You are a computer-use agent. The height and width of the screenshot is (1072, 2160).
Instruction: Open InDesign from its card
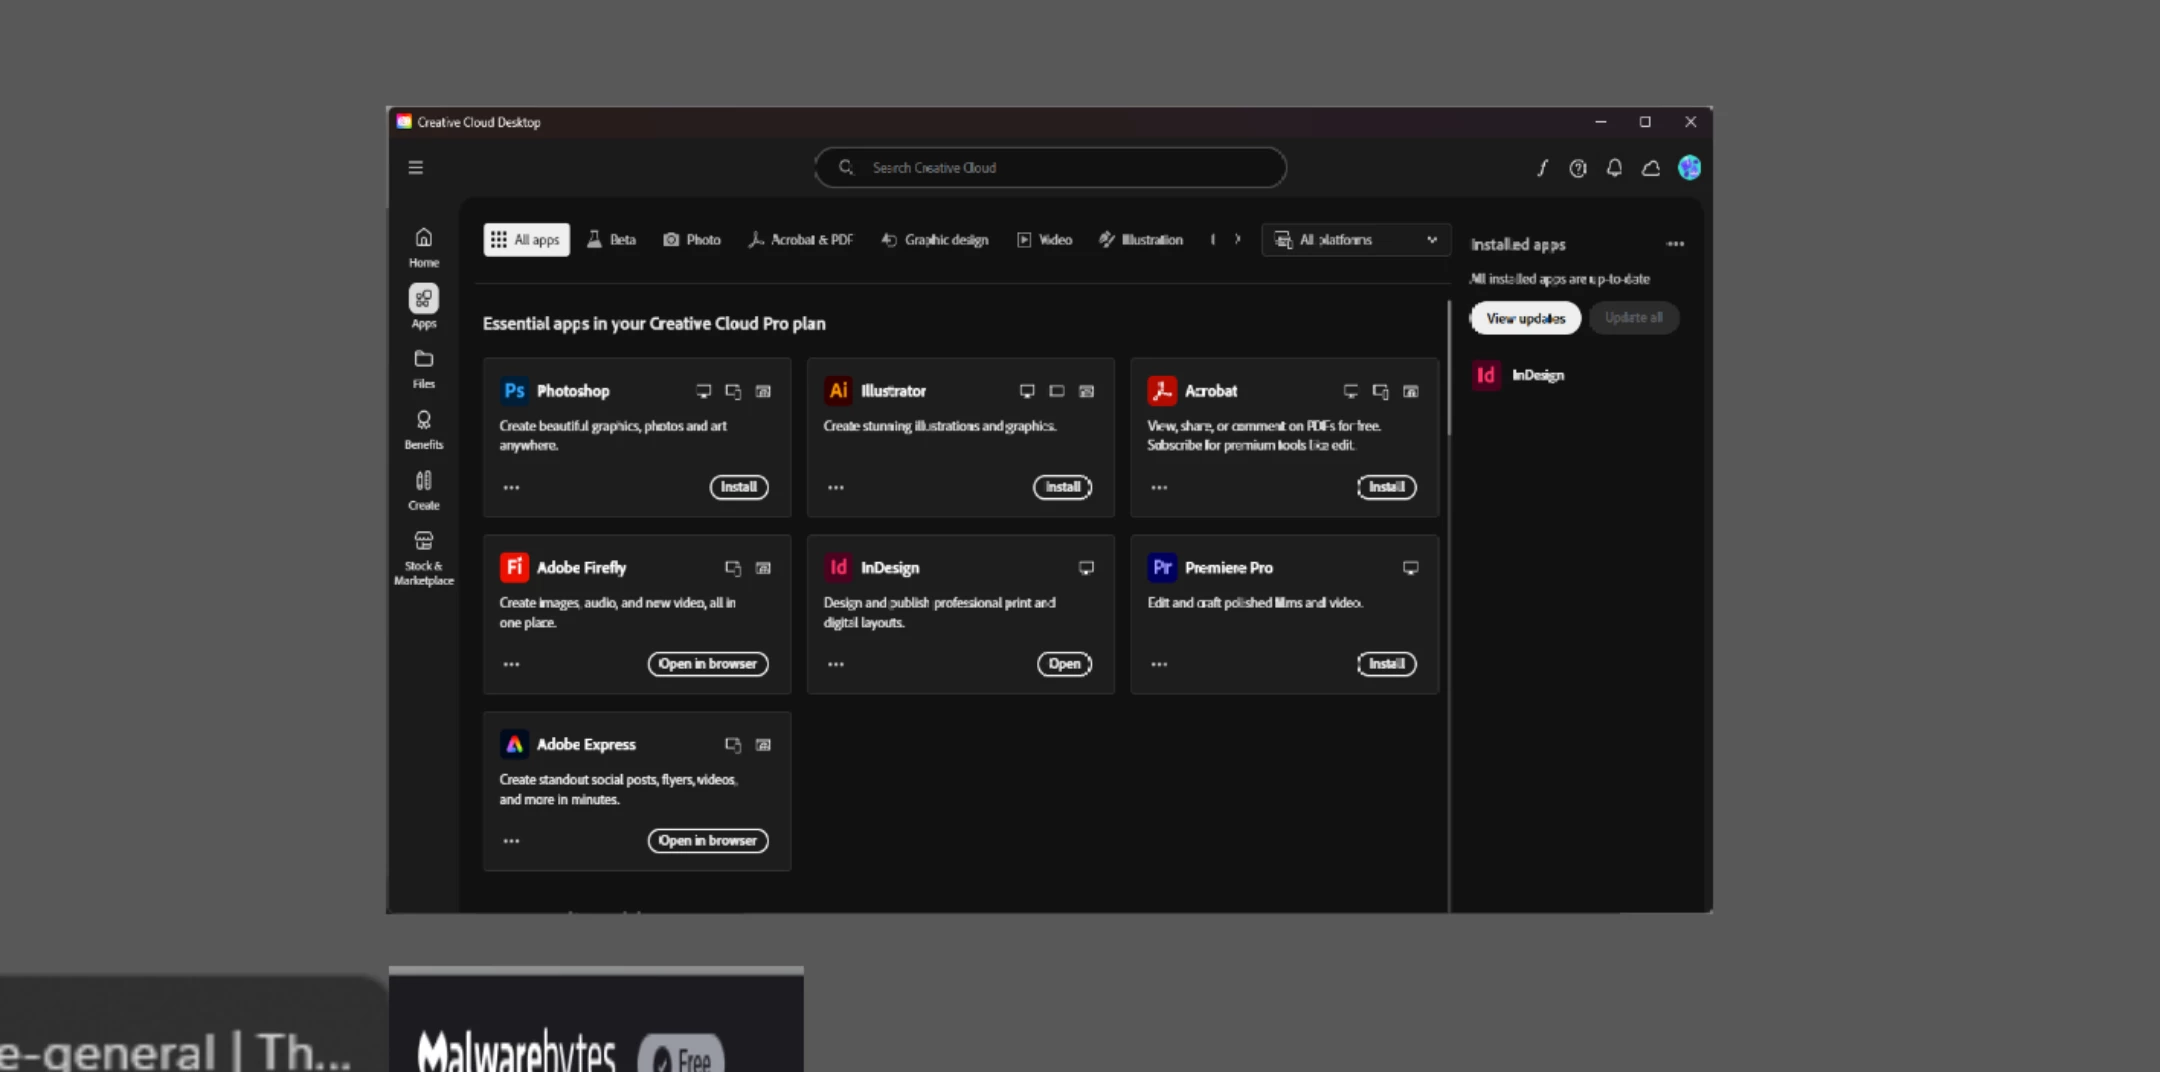1064,664
